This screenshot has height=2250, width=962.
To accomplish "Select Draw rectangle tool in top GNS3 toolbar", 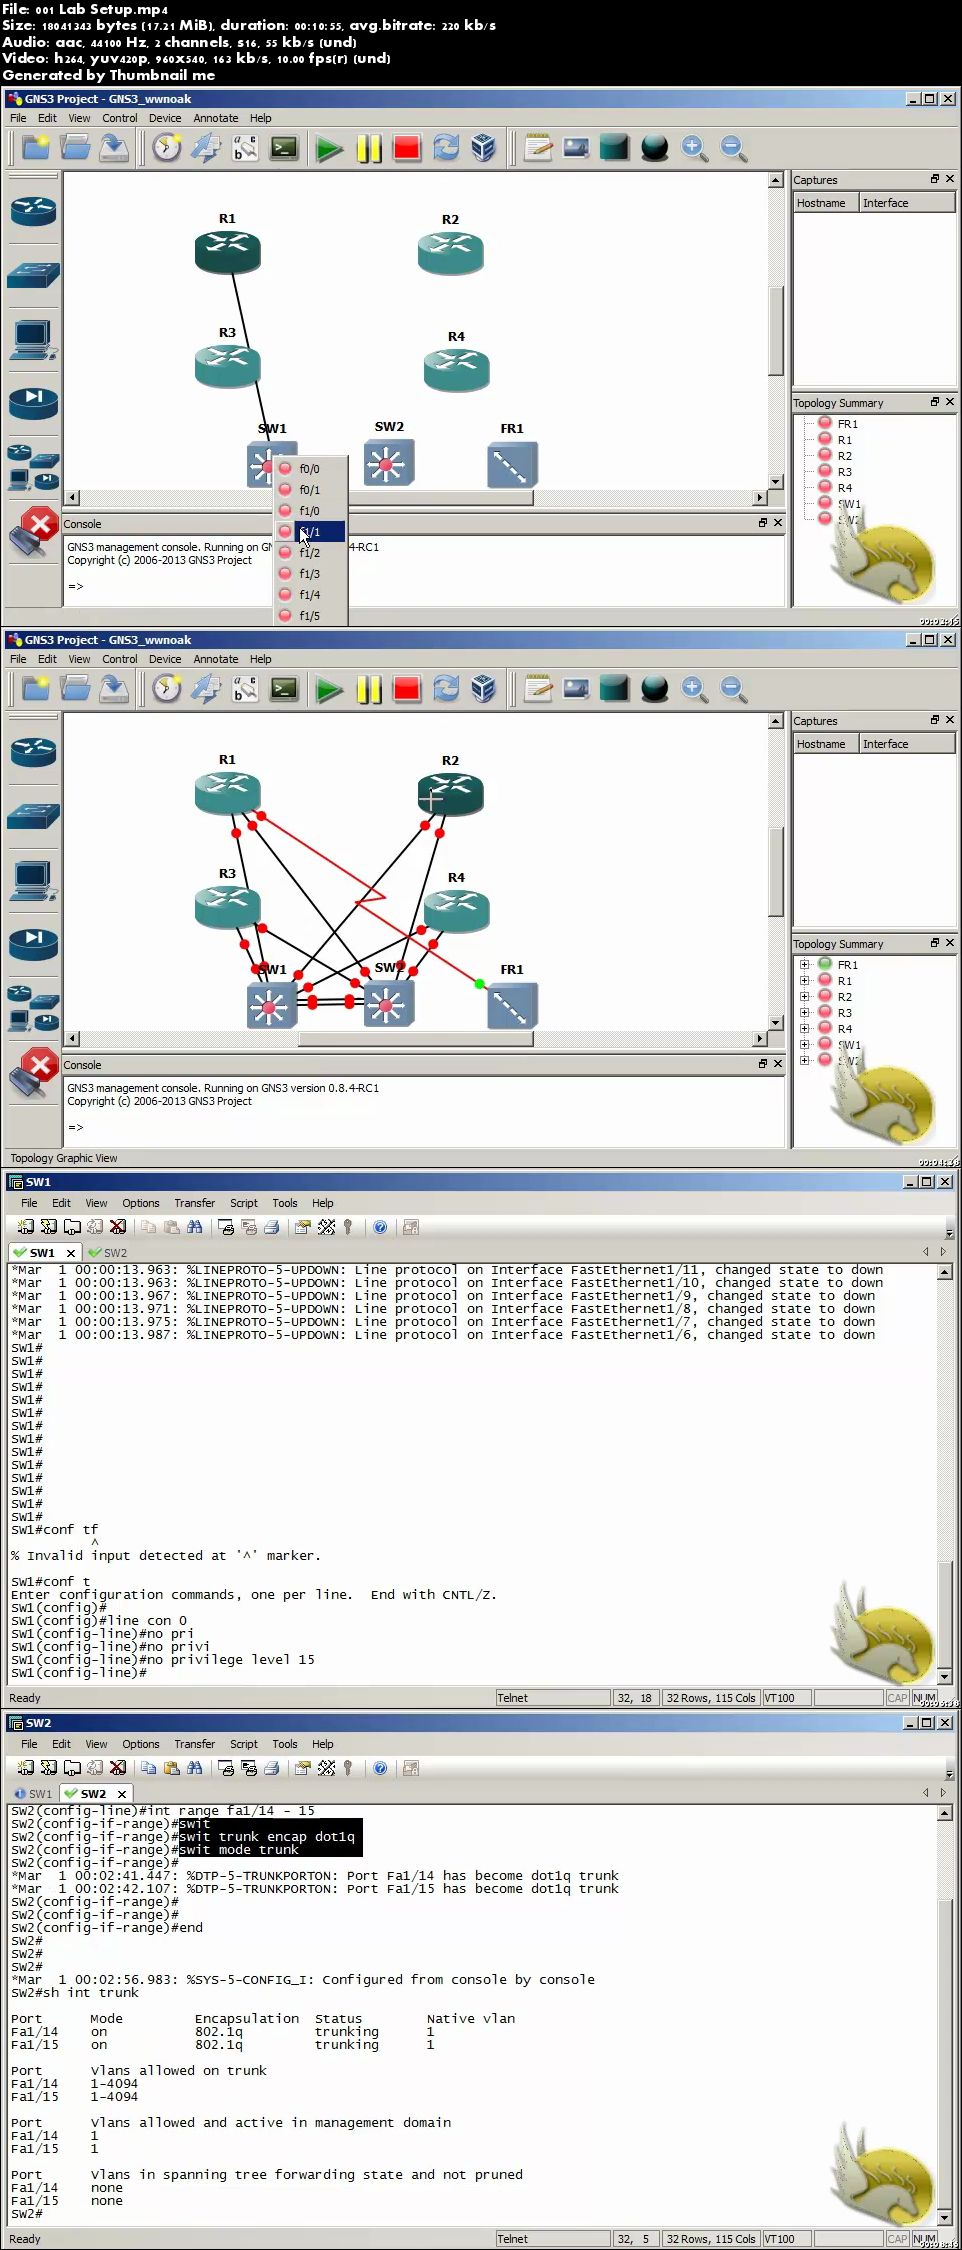I will coord(615,148).
